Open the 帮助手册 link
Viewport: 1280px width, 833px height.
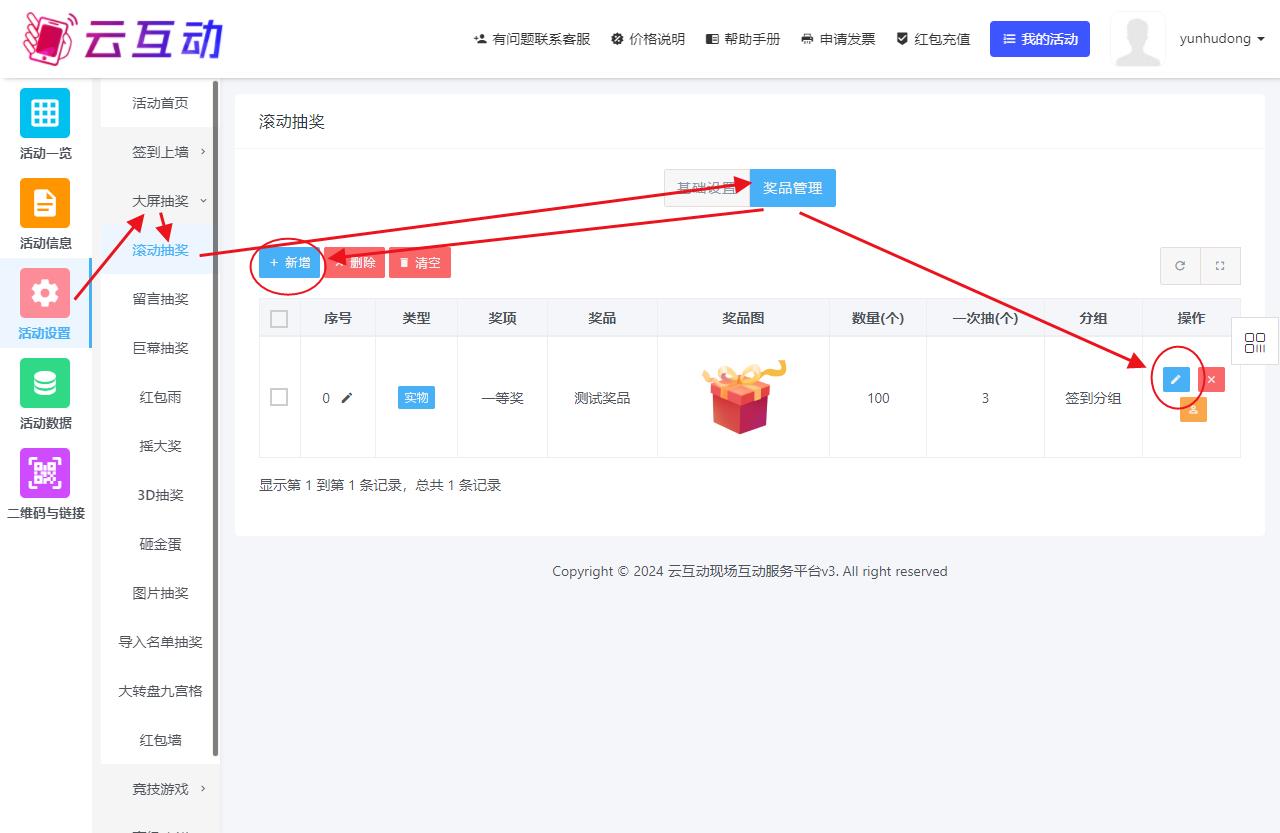click(743, 39)
